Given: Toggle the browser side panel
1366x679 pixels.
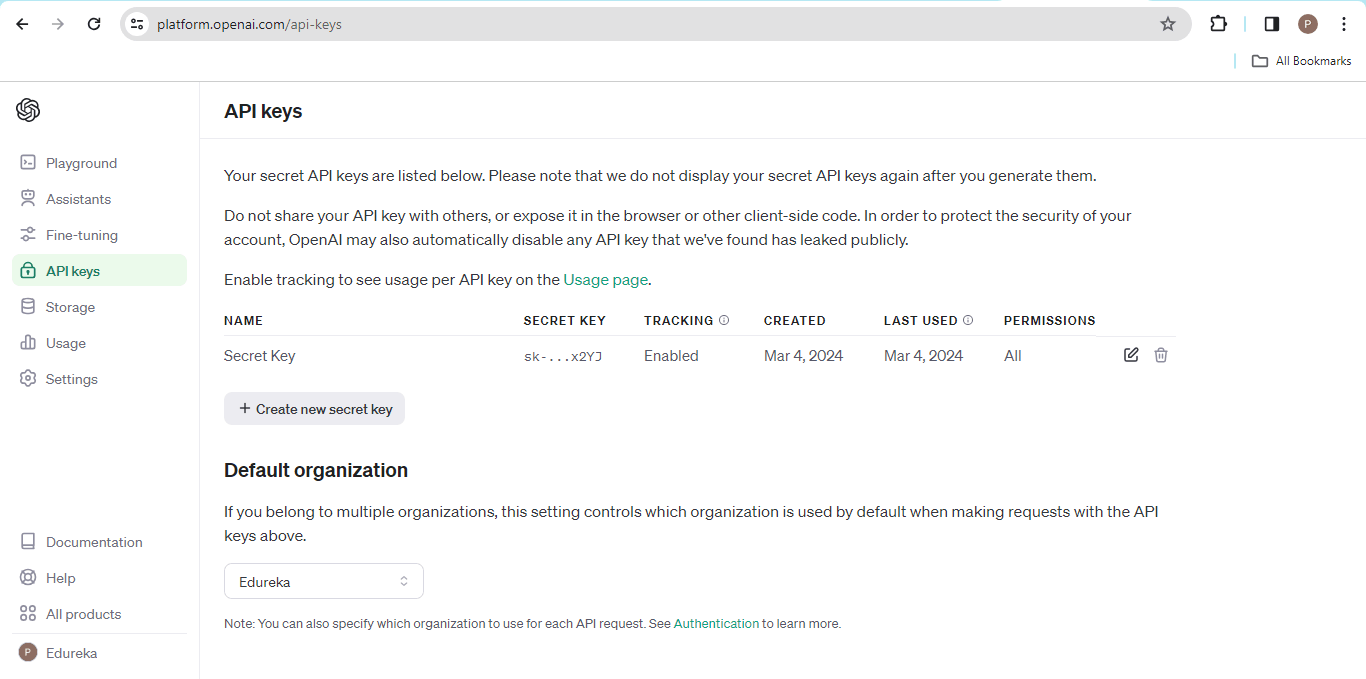Looking at the screenshot, I should (x=1271, y=24).
